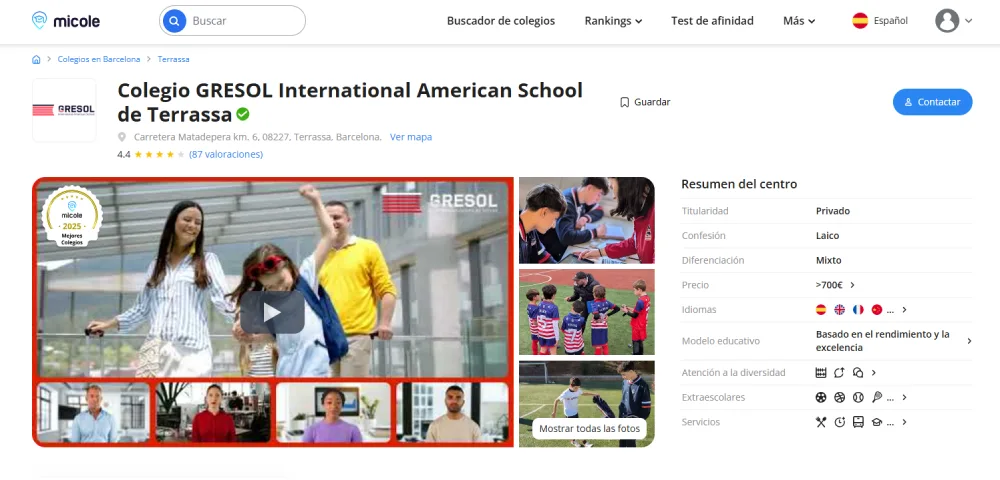Open the Rankings dropdown menu
Image resolution: width=1000 pixels, height=480 pixels.
click(613, 21)
